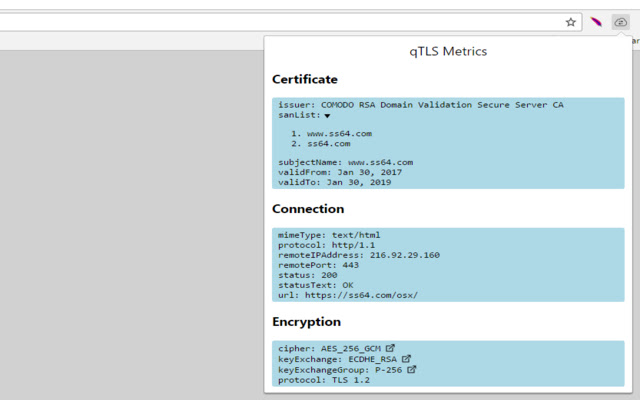Open the pink feather extension icon

click(x=596, y=22)
